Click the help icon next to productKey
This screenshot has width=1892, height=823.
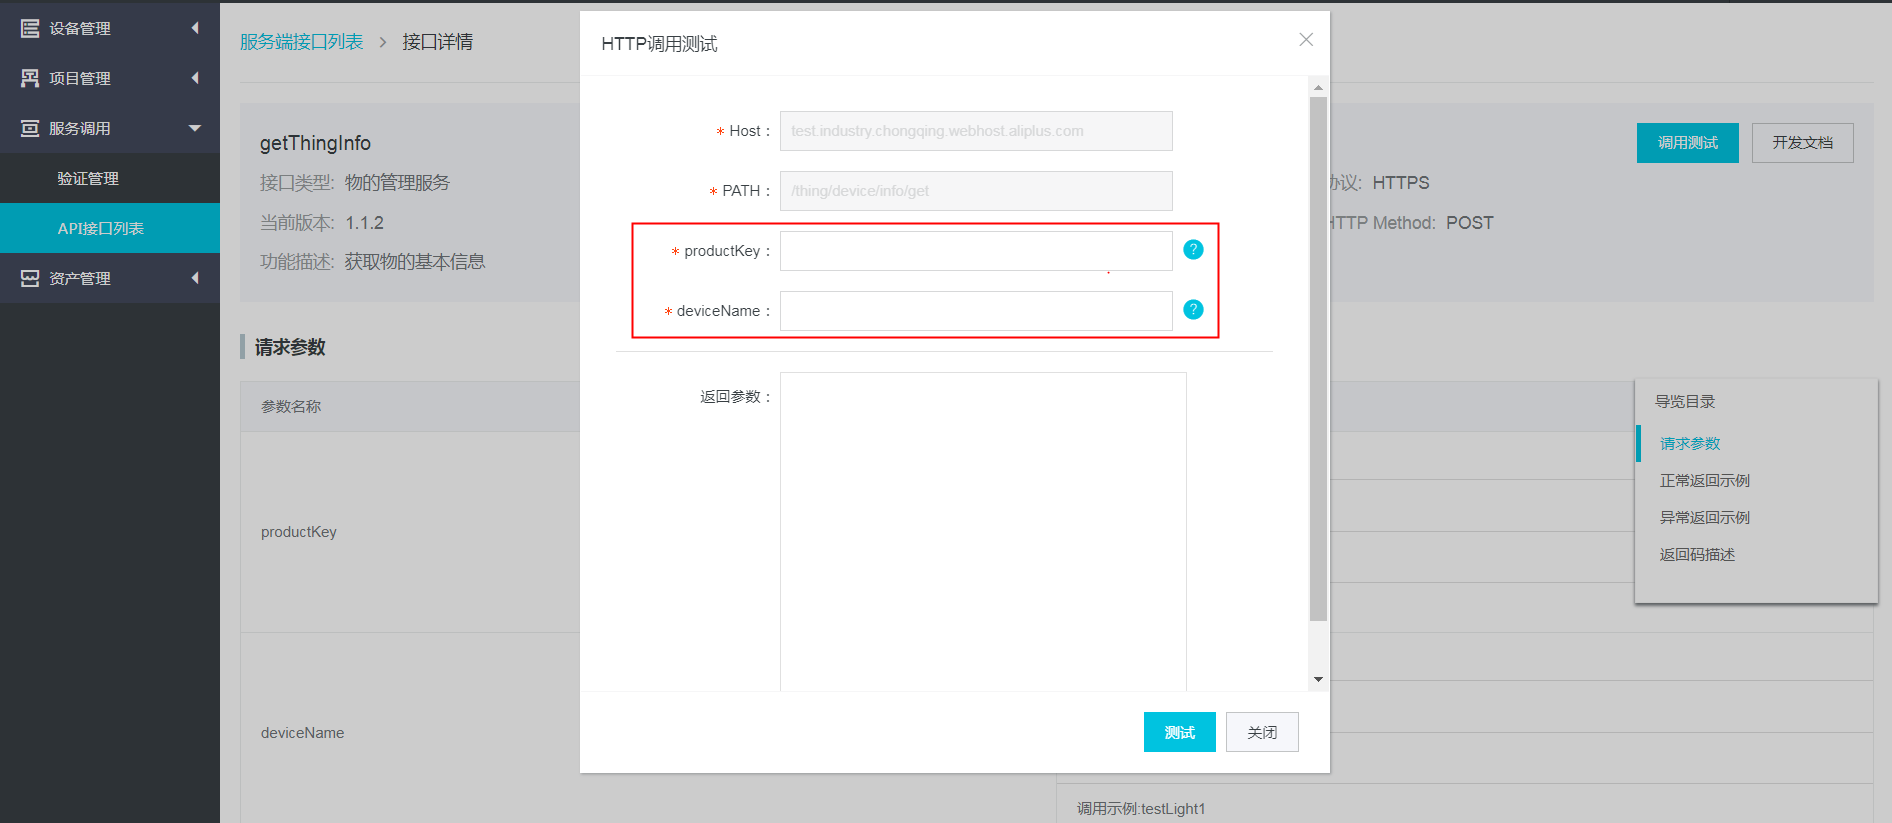pyautogui.click(x=1193, y=250)
